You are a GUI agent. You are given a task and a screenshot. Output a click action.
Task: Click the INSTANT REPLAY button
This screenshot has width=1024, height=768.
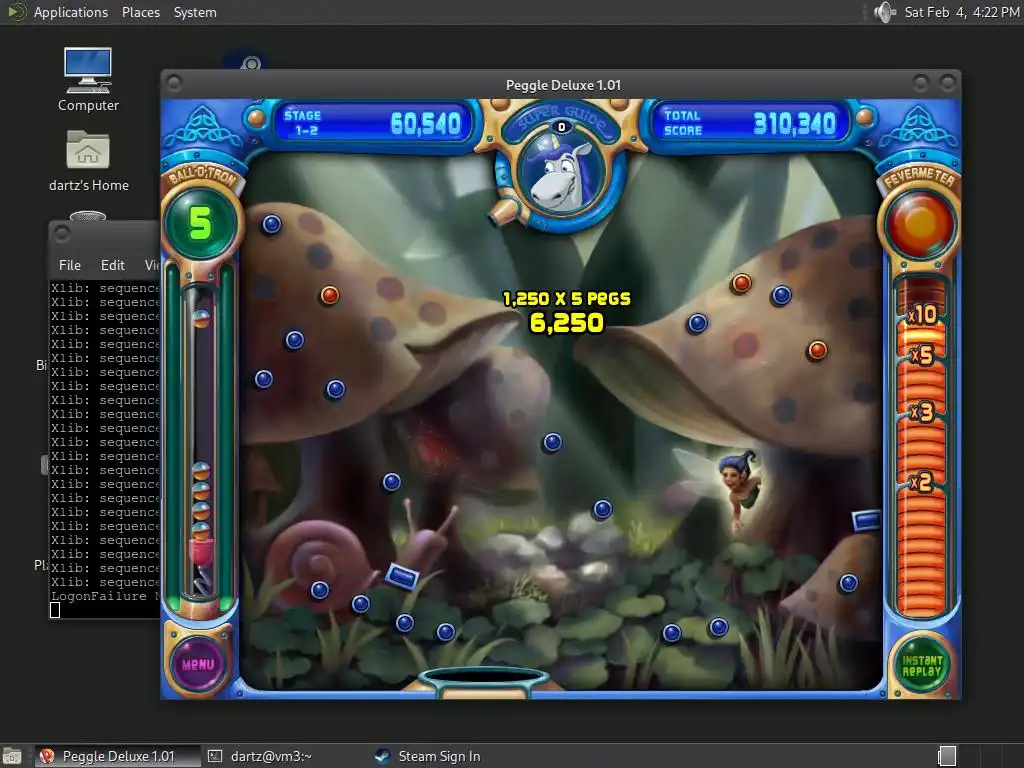point(921,665)
